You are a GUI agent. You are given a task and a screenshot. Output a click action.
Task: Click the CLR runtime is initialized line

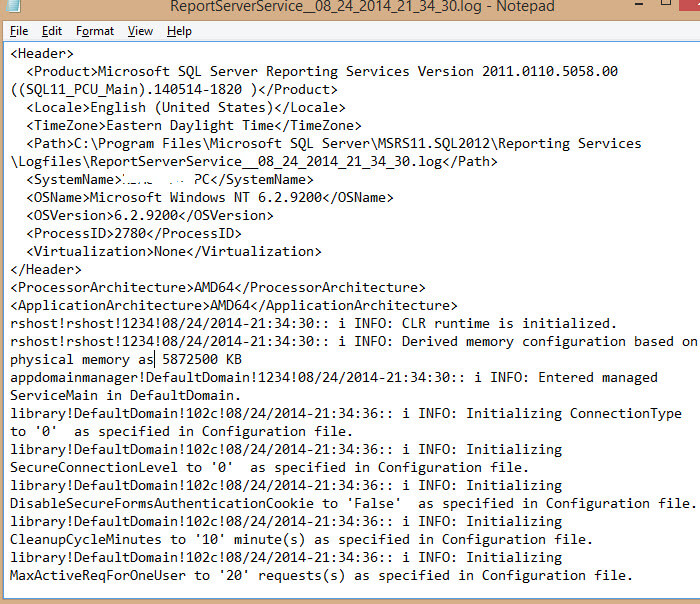pyautogui.click(x=313, y=323)
